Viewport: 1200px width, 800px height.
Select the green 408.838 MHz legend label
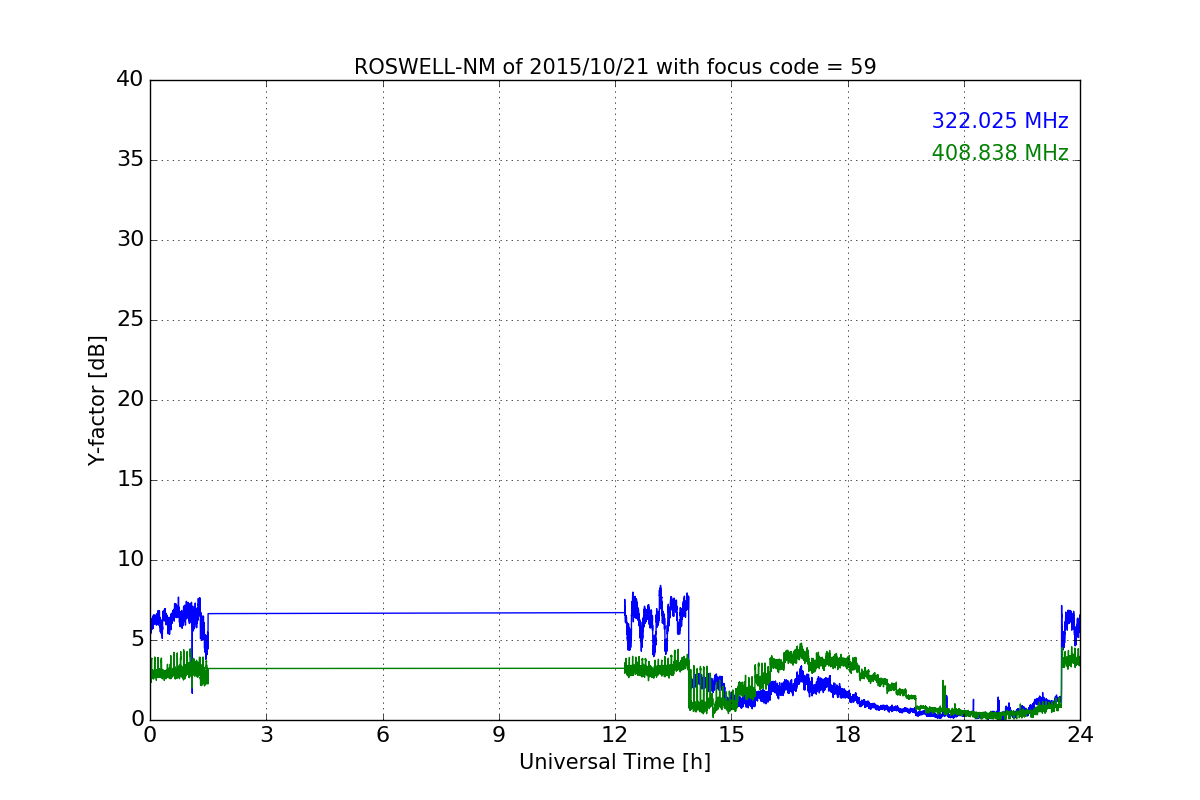coord(1000,153)
